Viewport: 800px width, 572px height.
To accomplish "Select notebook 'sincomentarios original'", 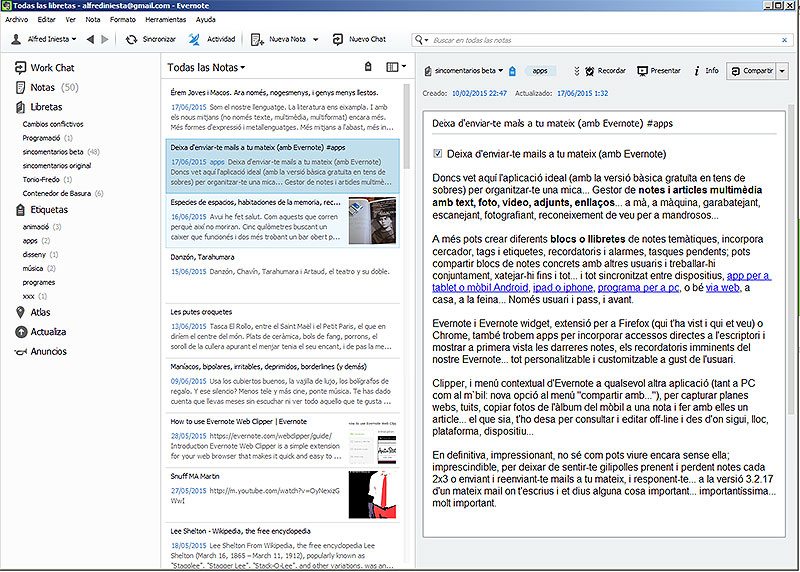I will pyautogui.click(x=57, y=165).
